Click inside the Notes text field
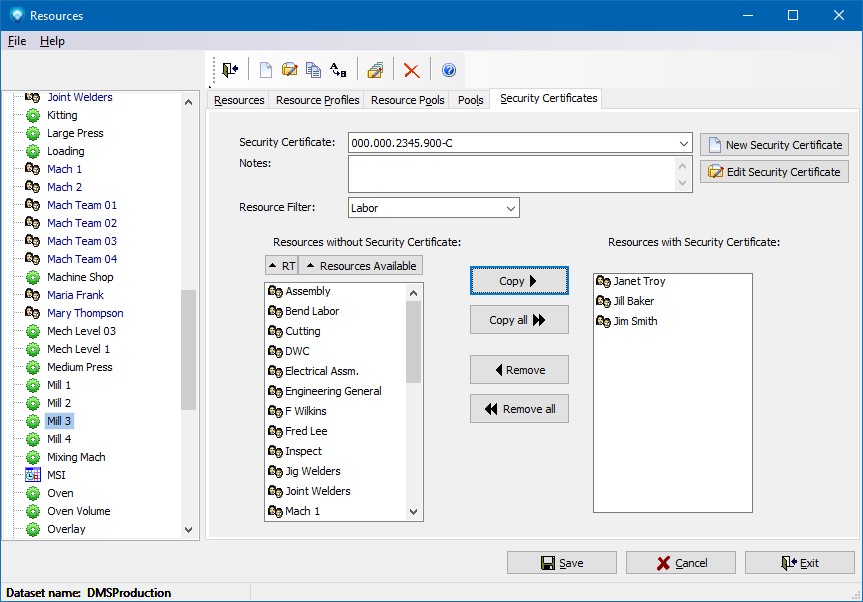The height and width of the screenshot is (602, 863). click(x=512, y=173)
